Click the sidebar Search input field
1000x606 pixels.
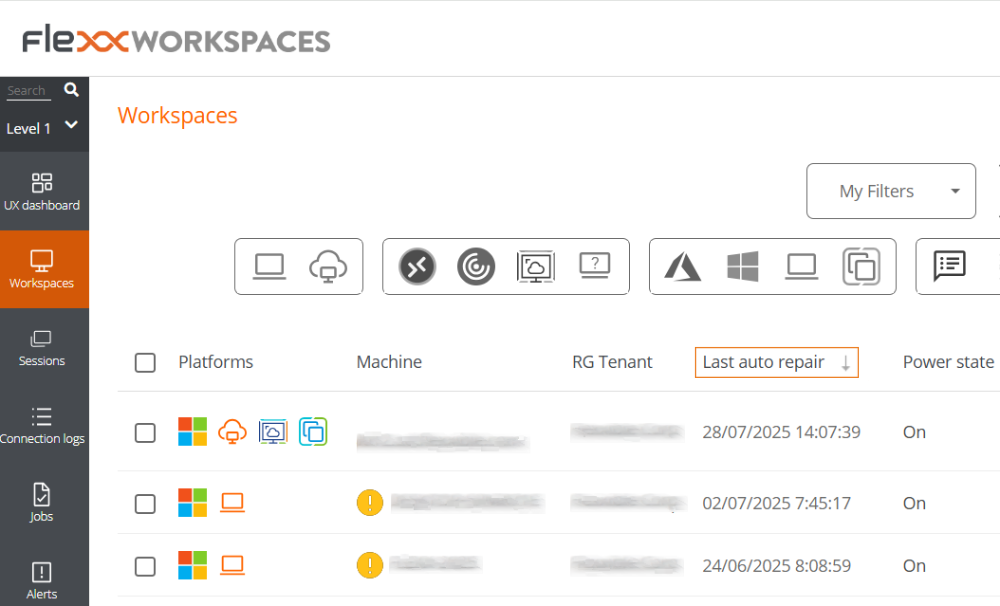click(28, 91)
